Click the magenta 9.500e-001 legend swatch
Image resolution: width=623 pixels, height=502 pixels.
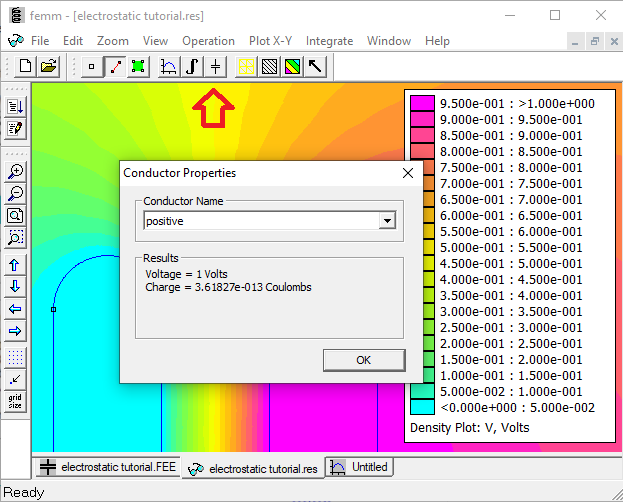pyautogui.click(x=422, y=103)
